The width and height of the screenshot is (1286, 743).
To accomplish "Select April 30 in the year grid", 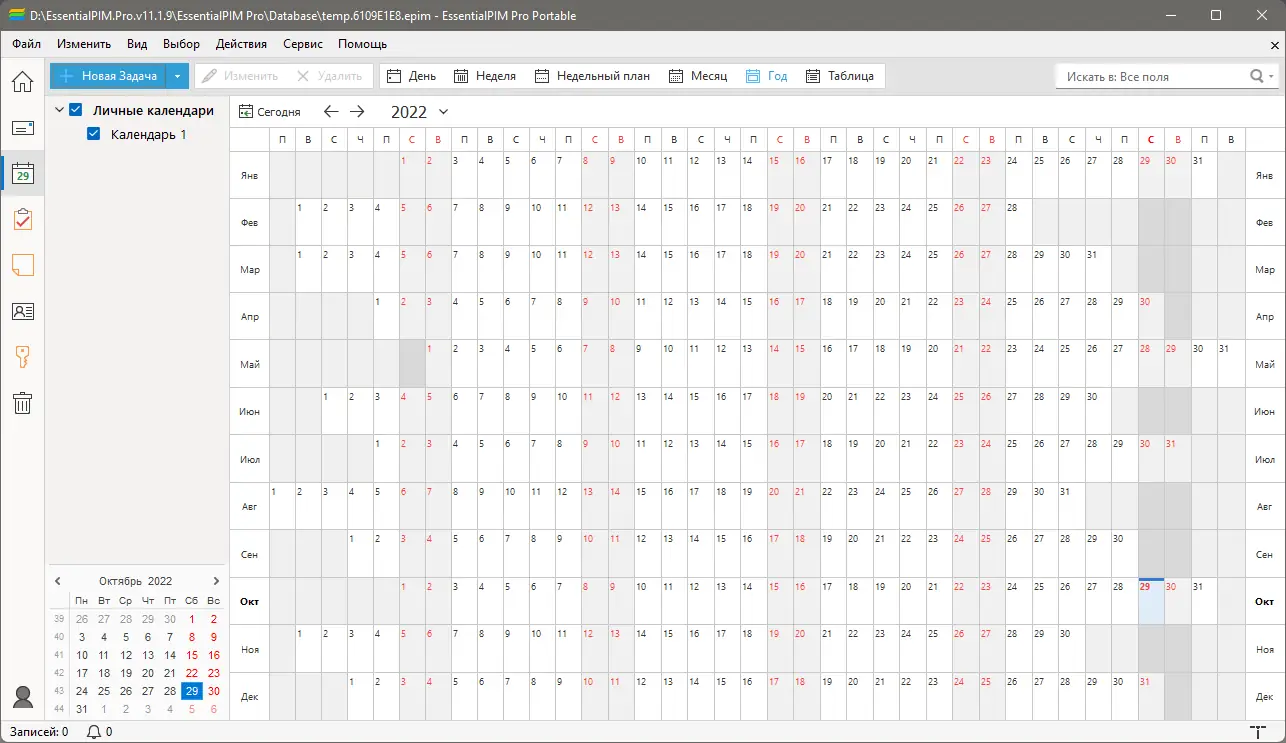I will [1151, 317].
